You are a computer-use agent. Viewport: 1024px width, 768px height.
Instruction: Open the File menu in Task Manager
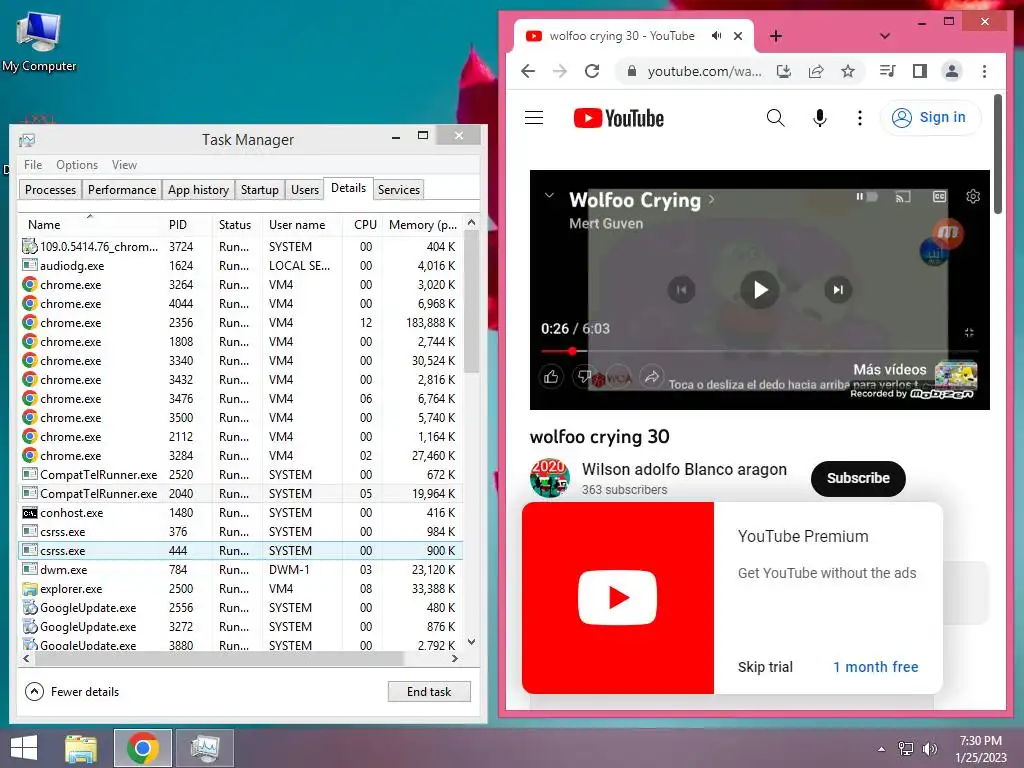point(33,165)
